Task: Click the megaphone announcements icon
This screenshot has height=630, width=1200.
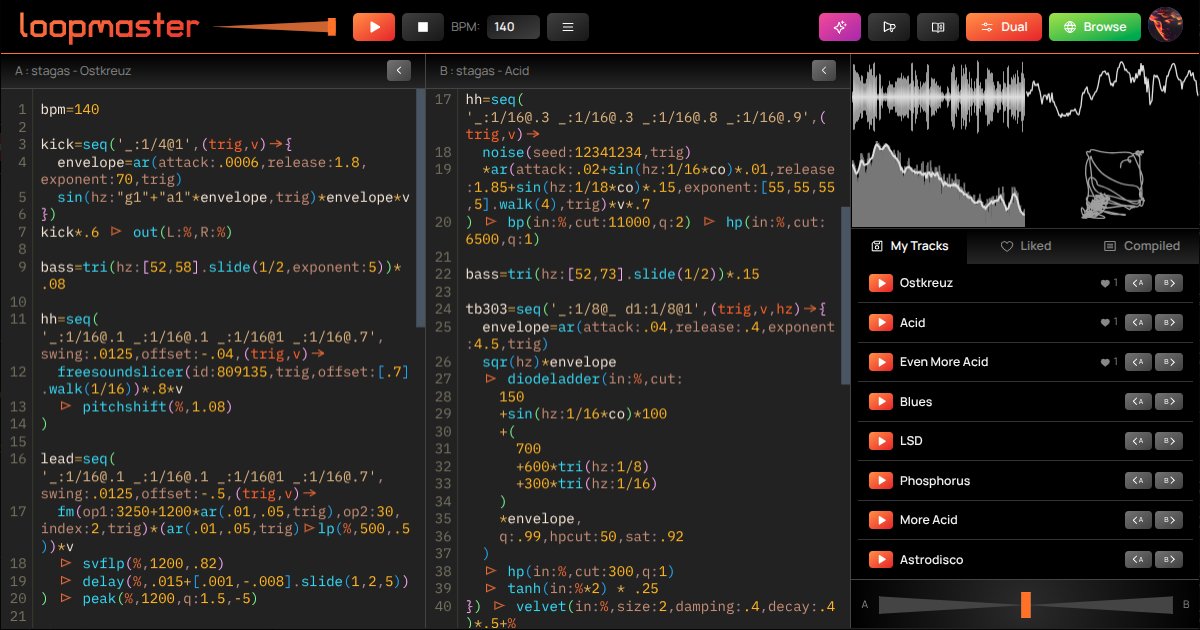Action: 889,26
